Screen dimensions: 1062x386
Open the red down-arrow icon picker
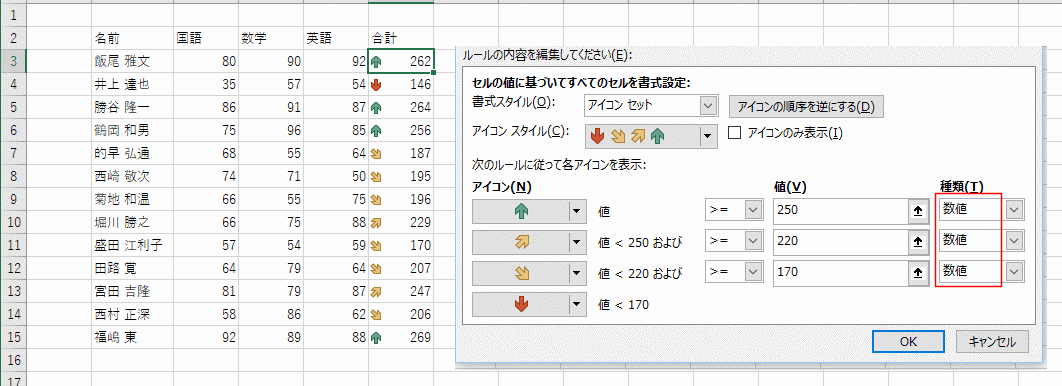(576, 305)
